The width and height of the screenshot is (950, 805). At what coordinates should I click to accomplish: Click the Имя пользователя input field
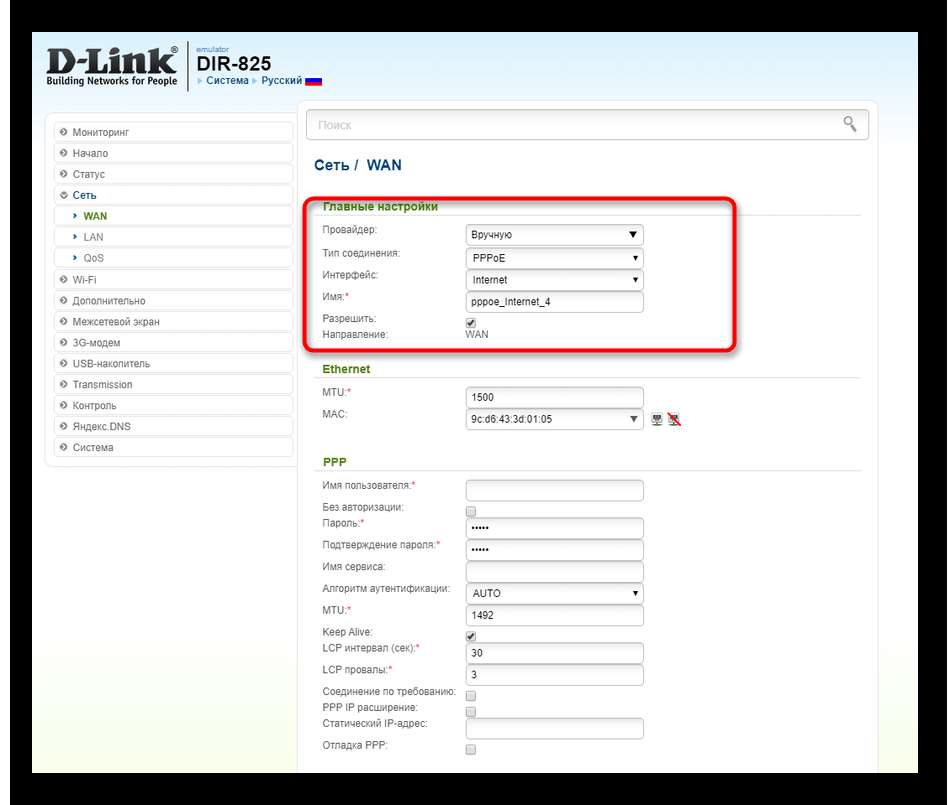[x=554, y=490]
